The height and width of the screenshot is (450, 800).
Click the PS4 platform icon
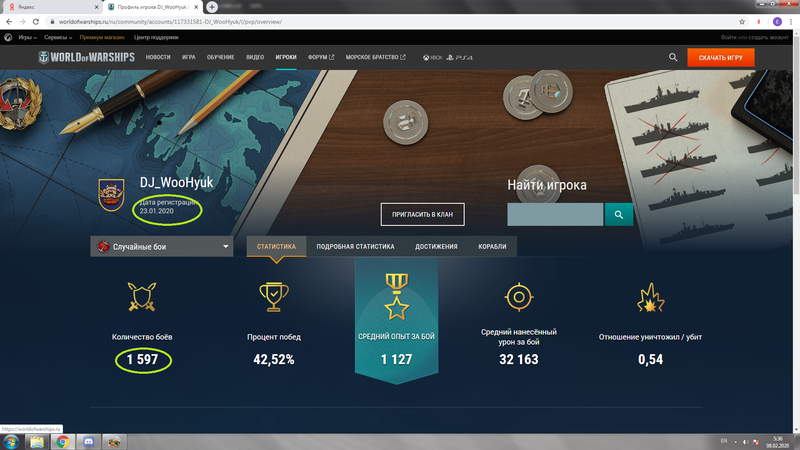point(459,58)
